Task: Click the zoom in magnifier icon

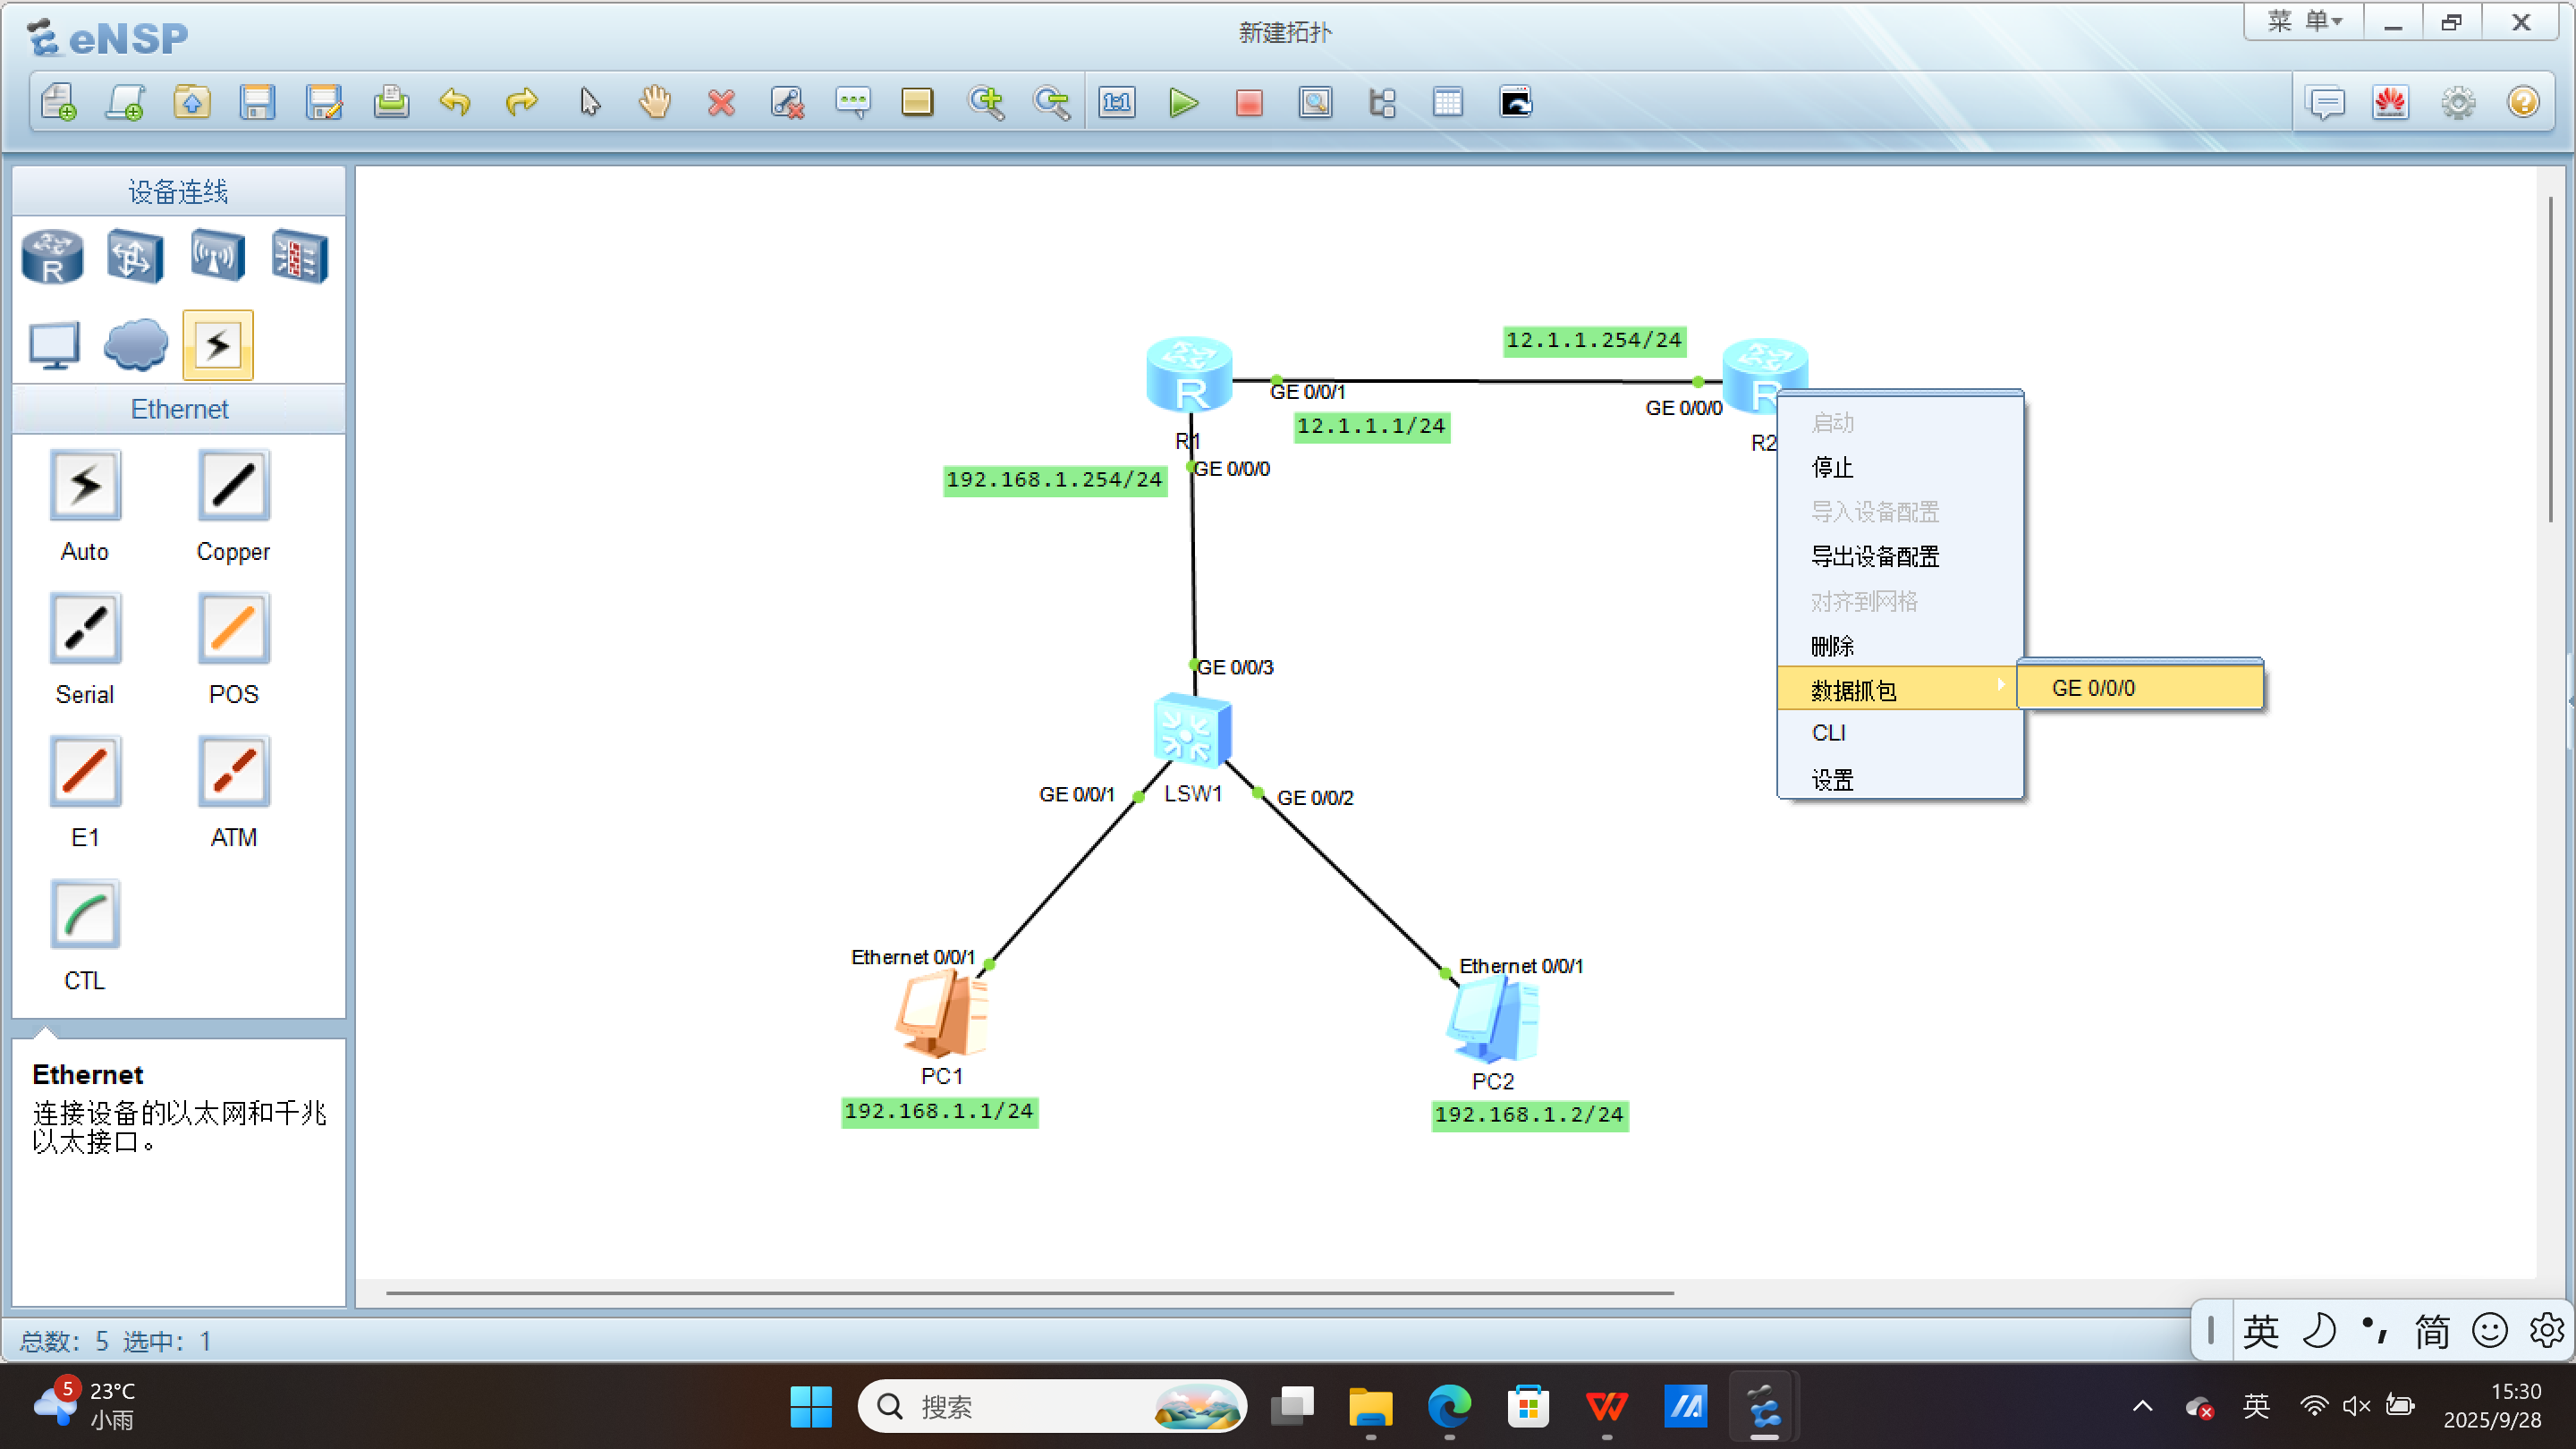Action: coord(985,103)
